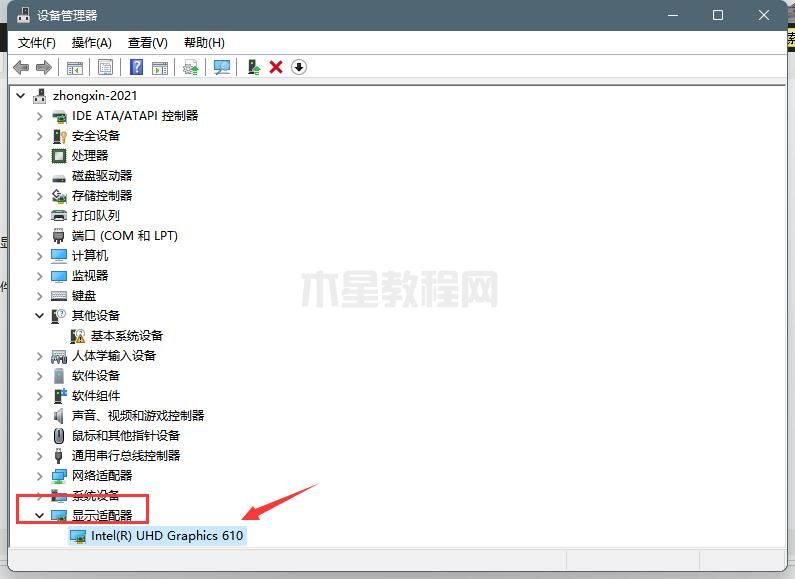Select the 软件组件 category
The width and height of the screenshot is (795, 579).
click(96, 395)
